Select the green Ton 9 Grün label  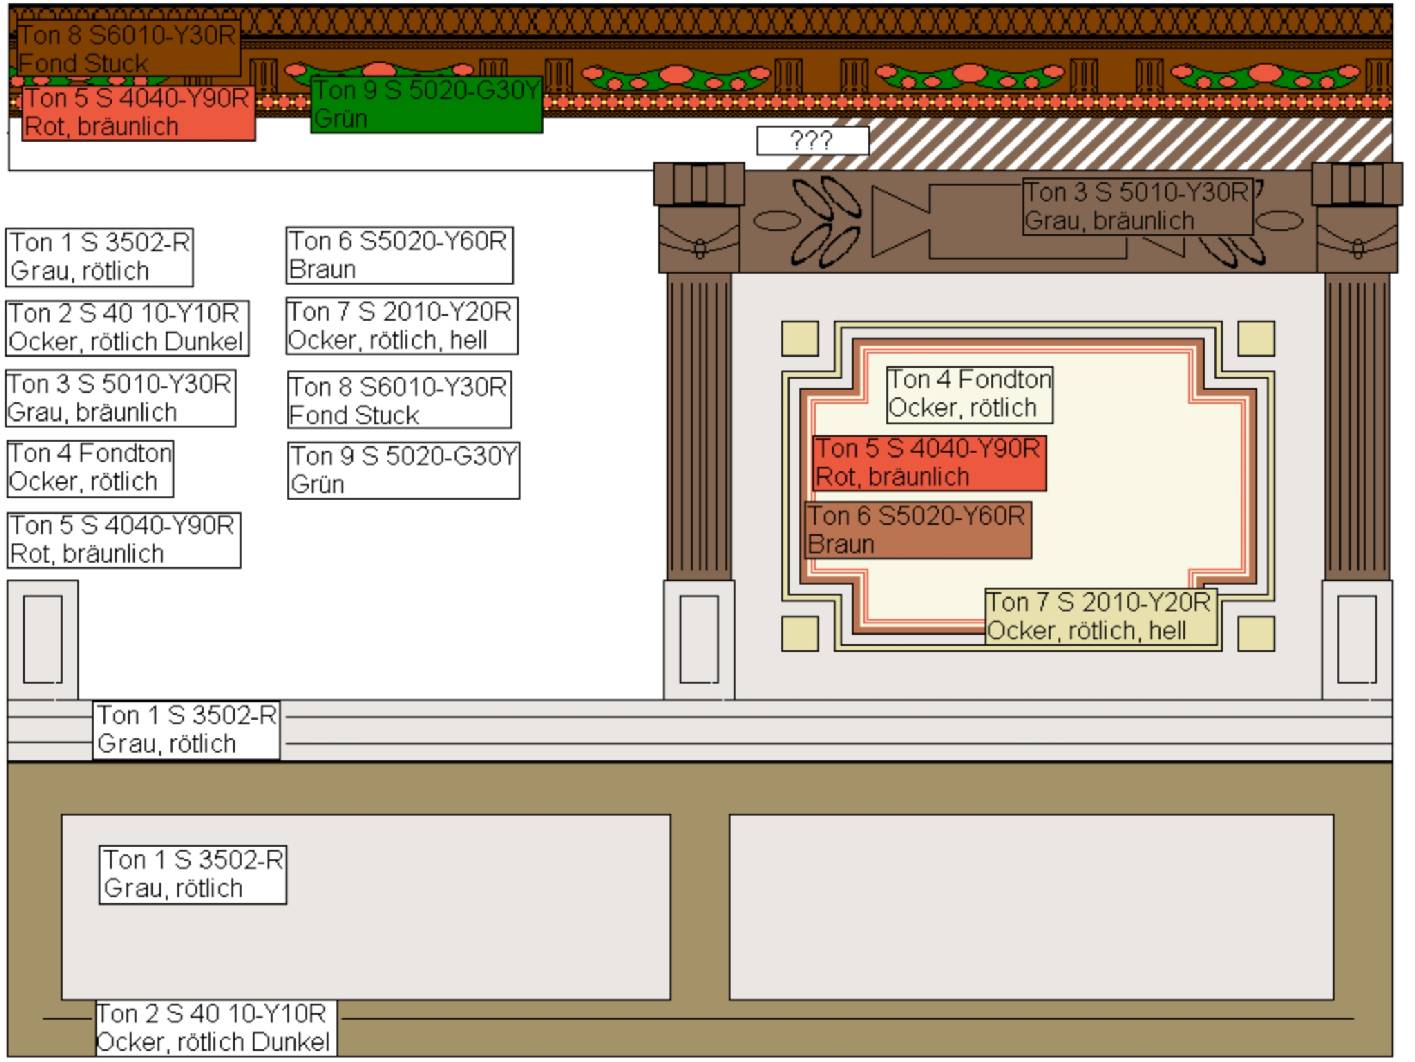click(x=426, y=104)
